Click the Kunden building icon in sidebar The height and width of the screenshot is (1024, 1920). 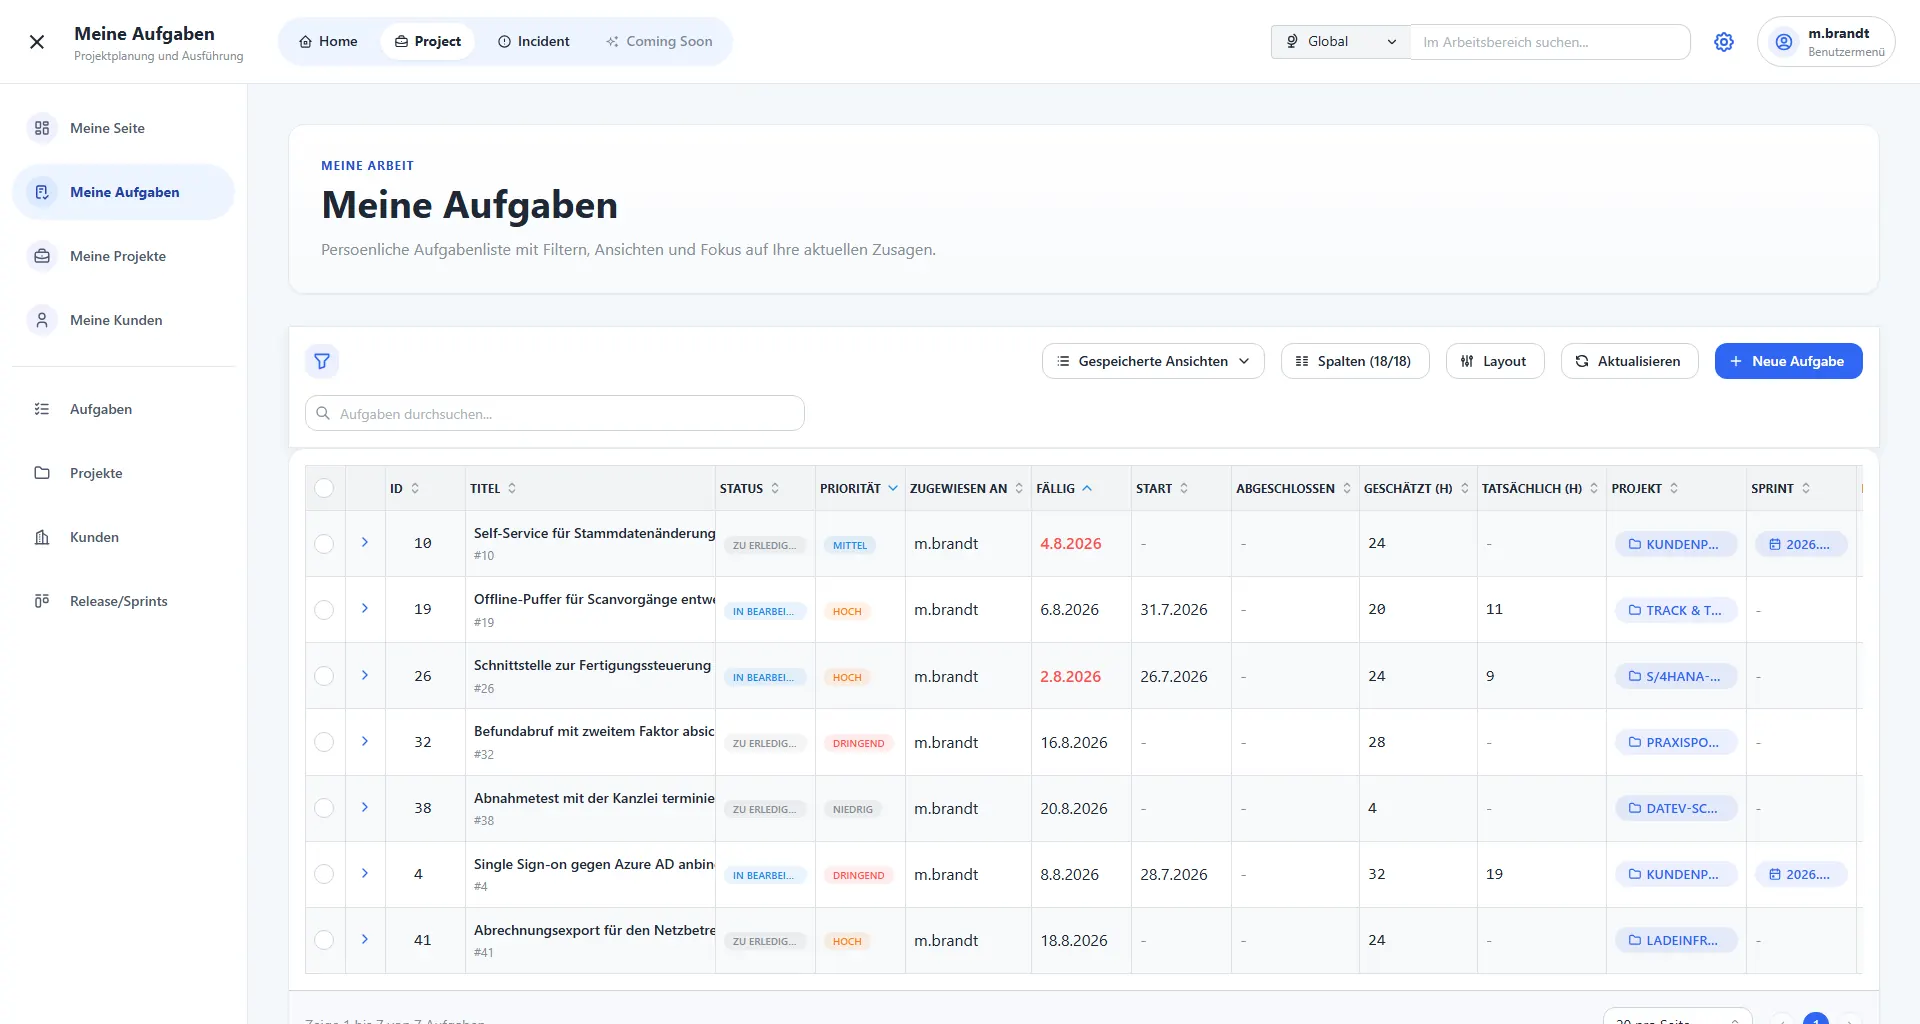(x=42, y=537)
